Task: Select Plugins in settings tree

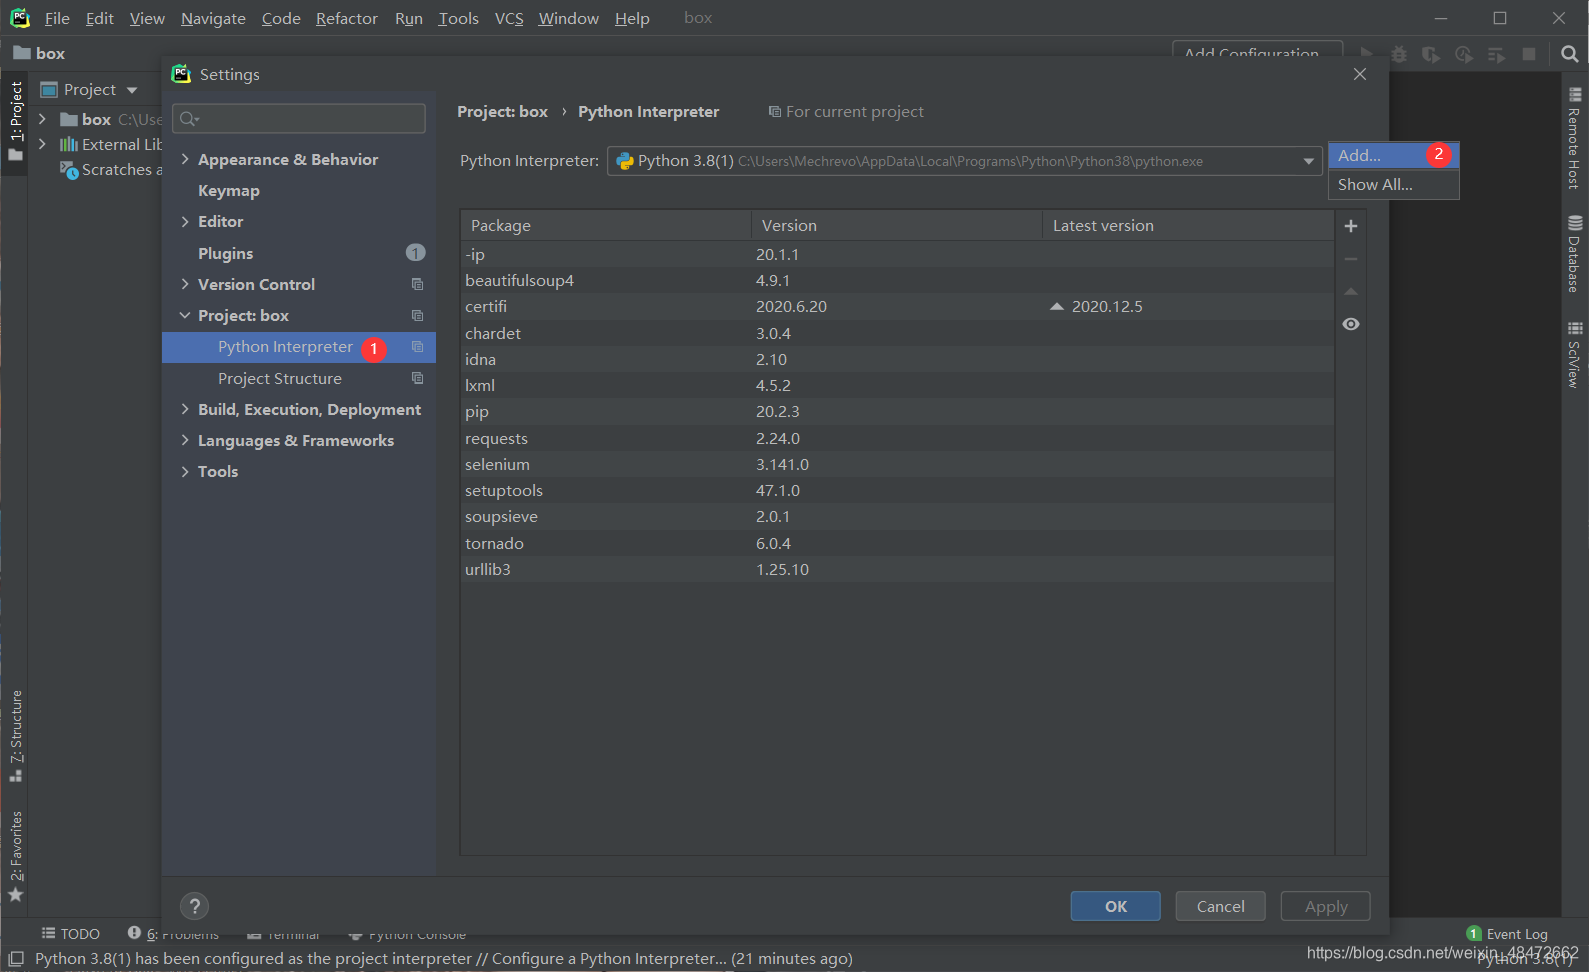Action: click(x=298, y=253)
